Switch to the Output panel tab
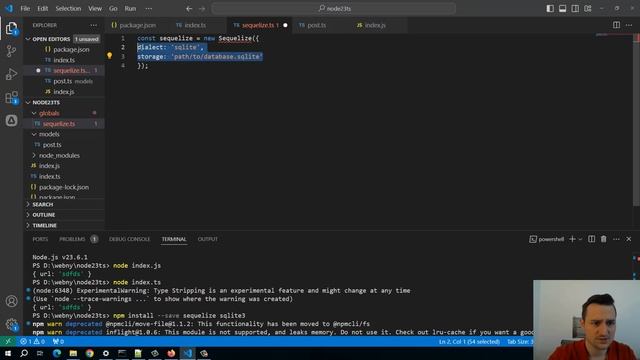The height and width of the screenshot is (360, 640). point(208,239)
